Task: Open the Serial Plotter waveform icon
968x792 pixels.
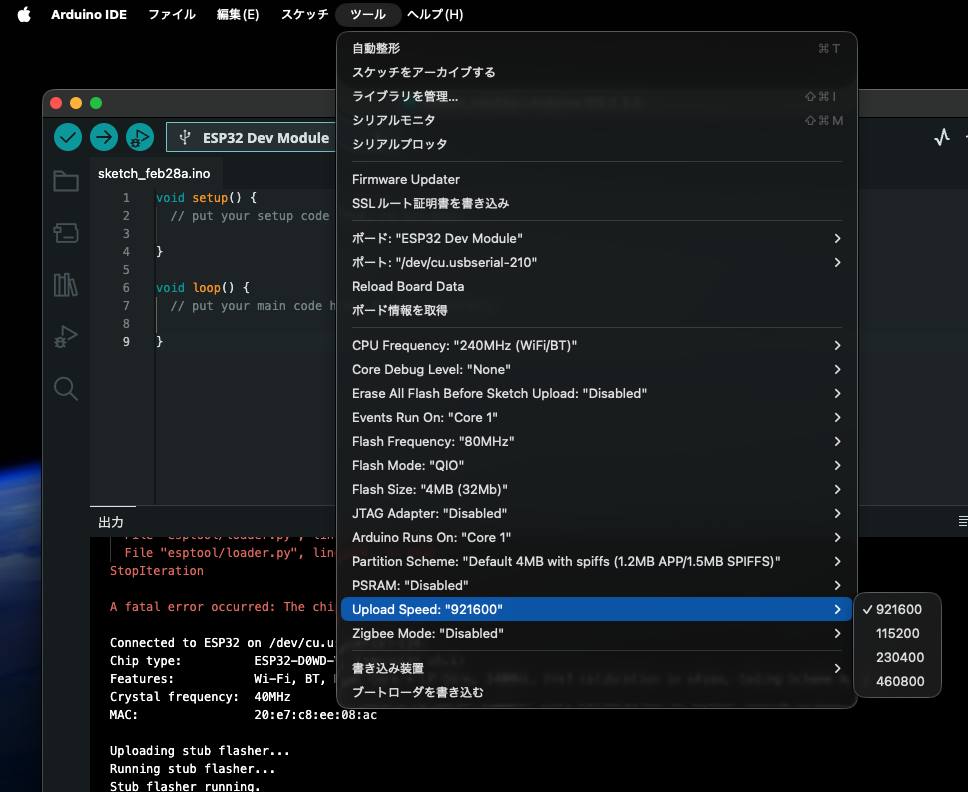Action: pyautogui.click(x=941, y=138)
